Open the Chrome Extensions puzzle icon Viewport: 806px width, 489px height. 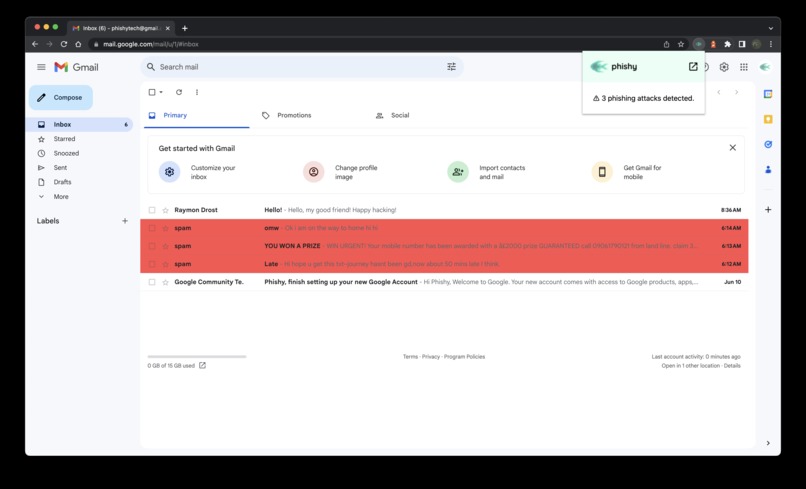point(727,44)
